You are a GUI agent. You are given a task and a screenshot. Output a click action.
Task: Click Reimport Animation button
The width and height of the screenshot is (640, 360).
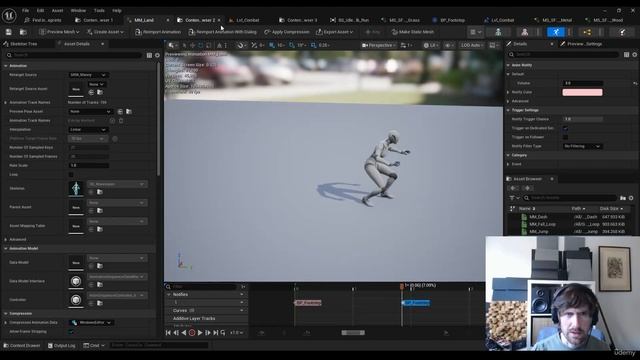158,32
